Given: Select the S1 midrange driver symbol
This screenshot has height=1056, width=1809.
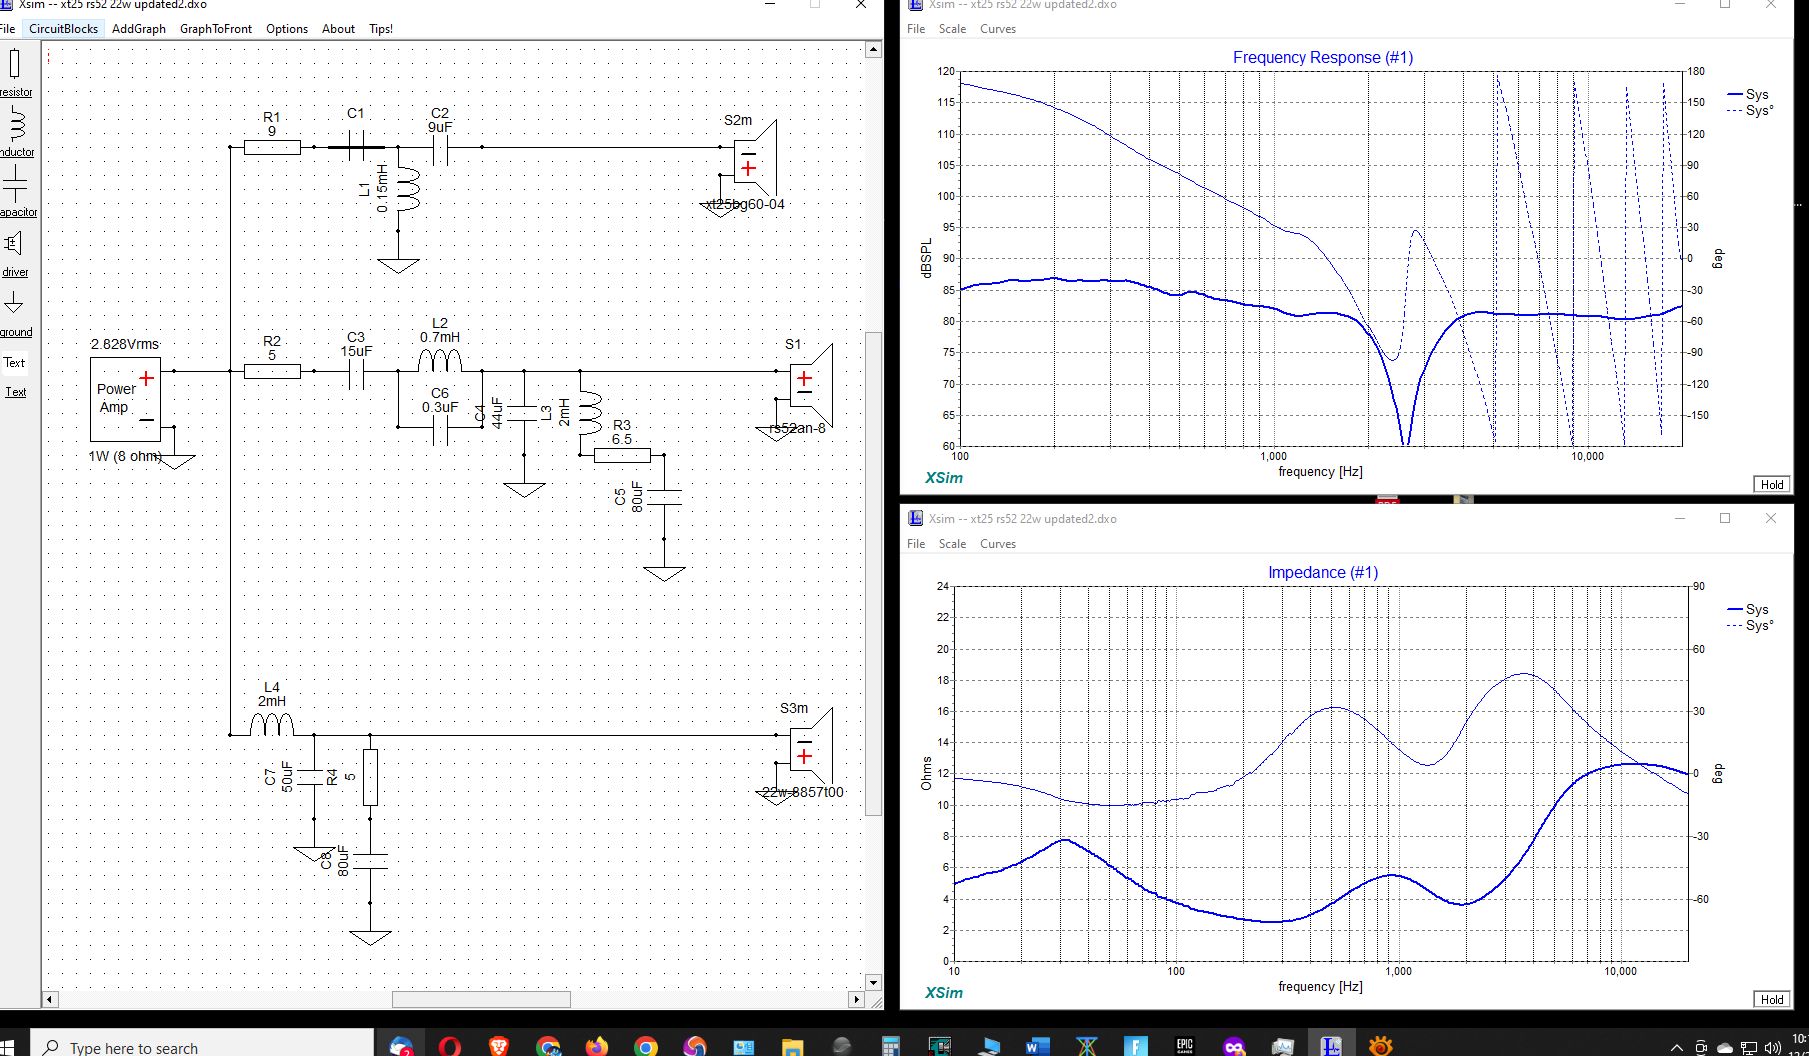Looking at the screenshot, I should tap(811, 385).
